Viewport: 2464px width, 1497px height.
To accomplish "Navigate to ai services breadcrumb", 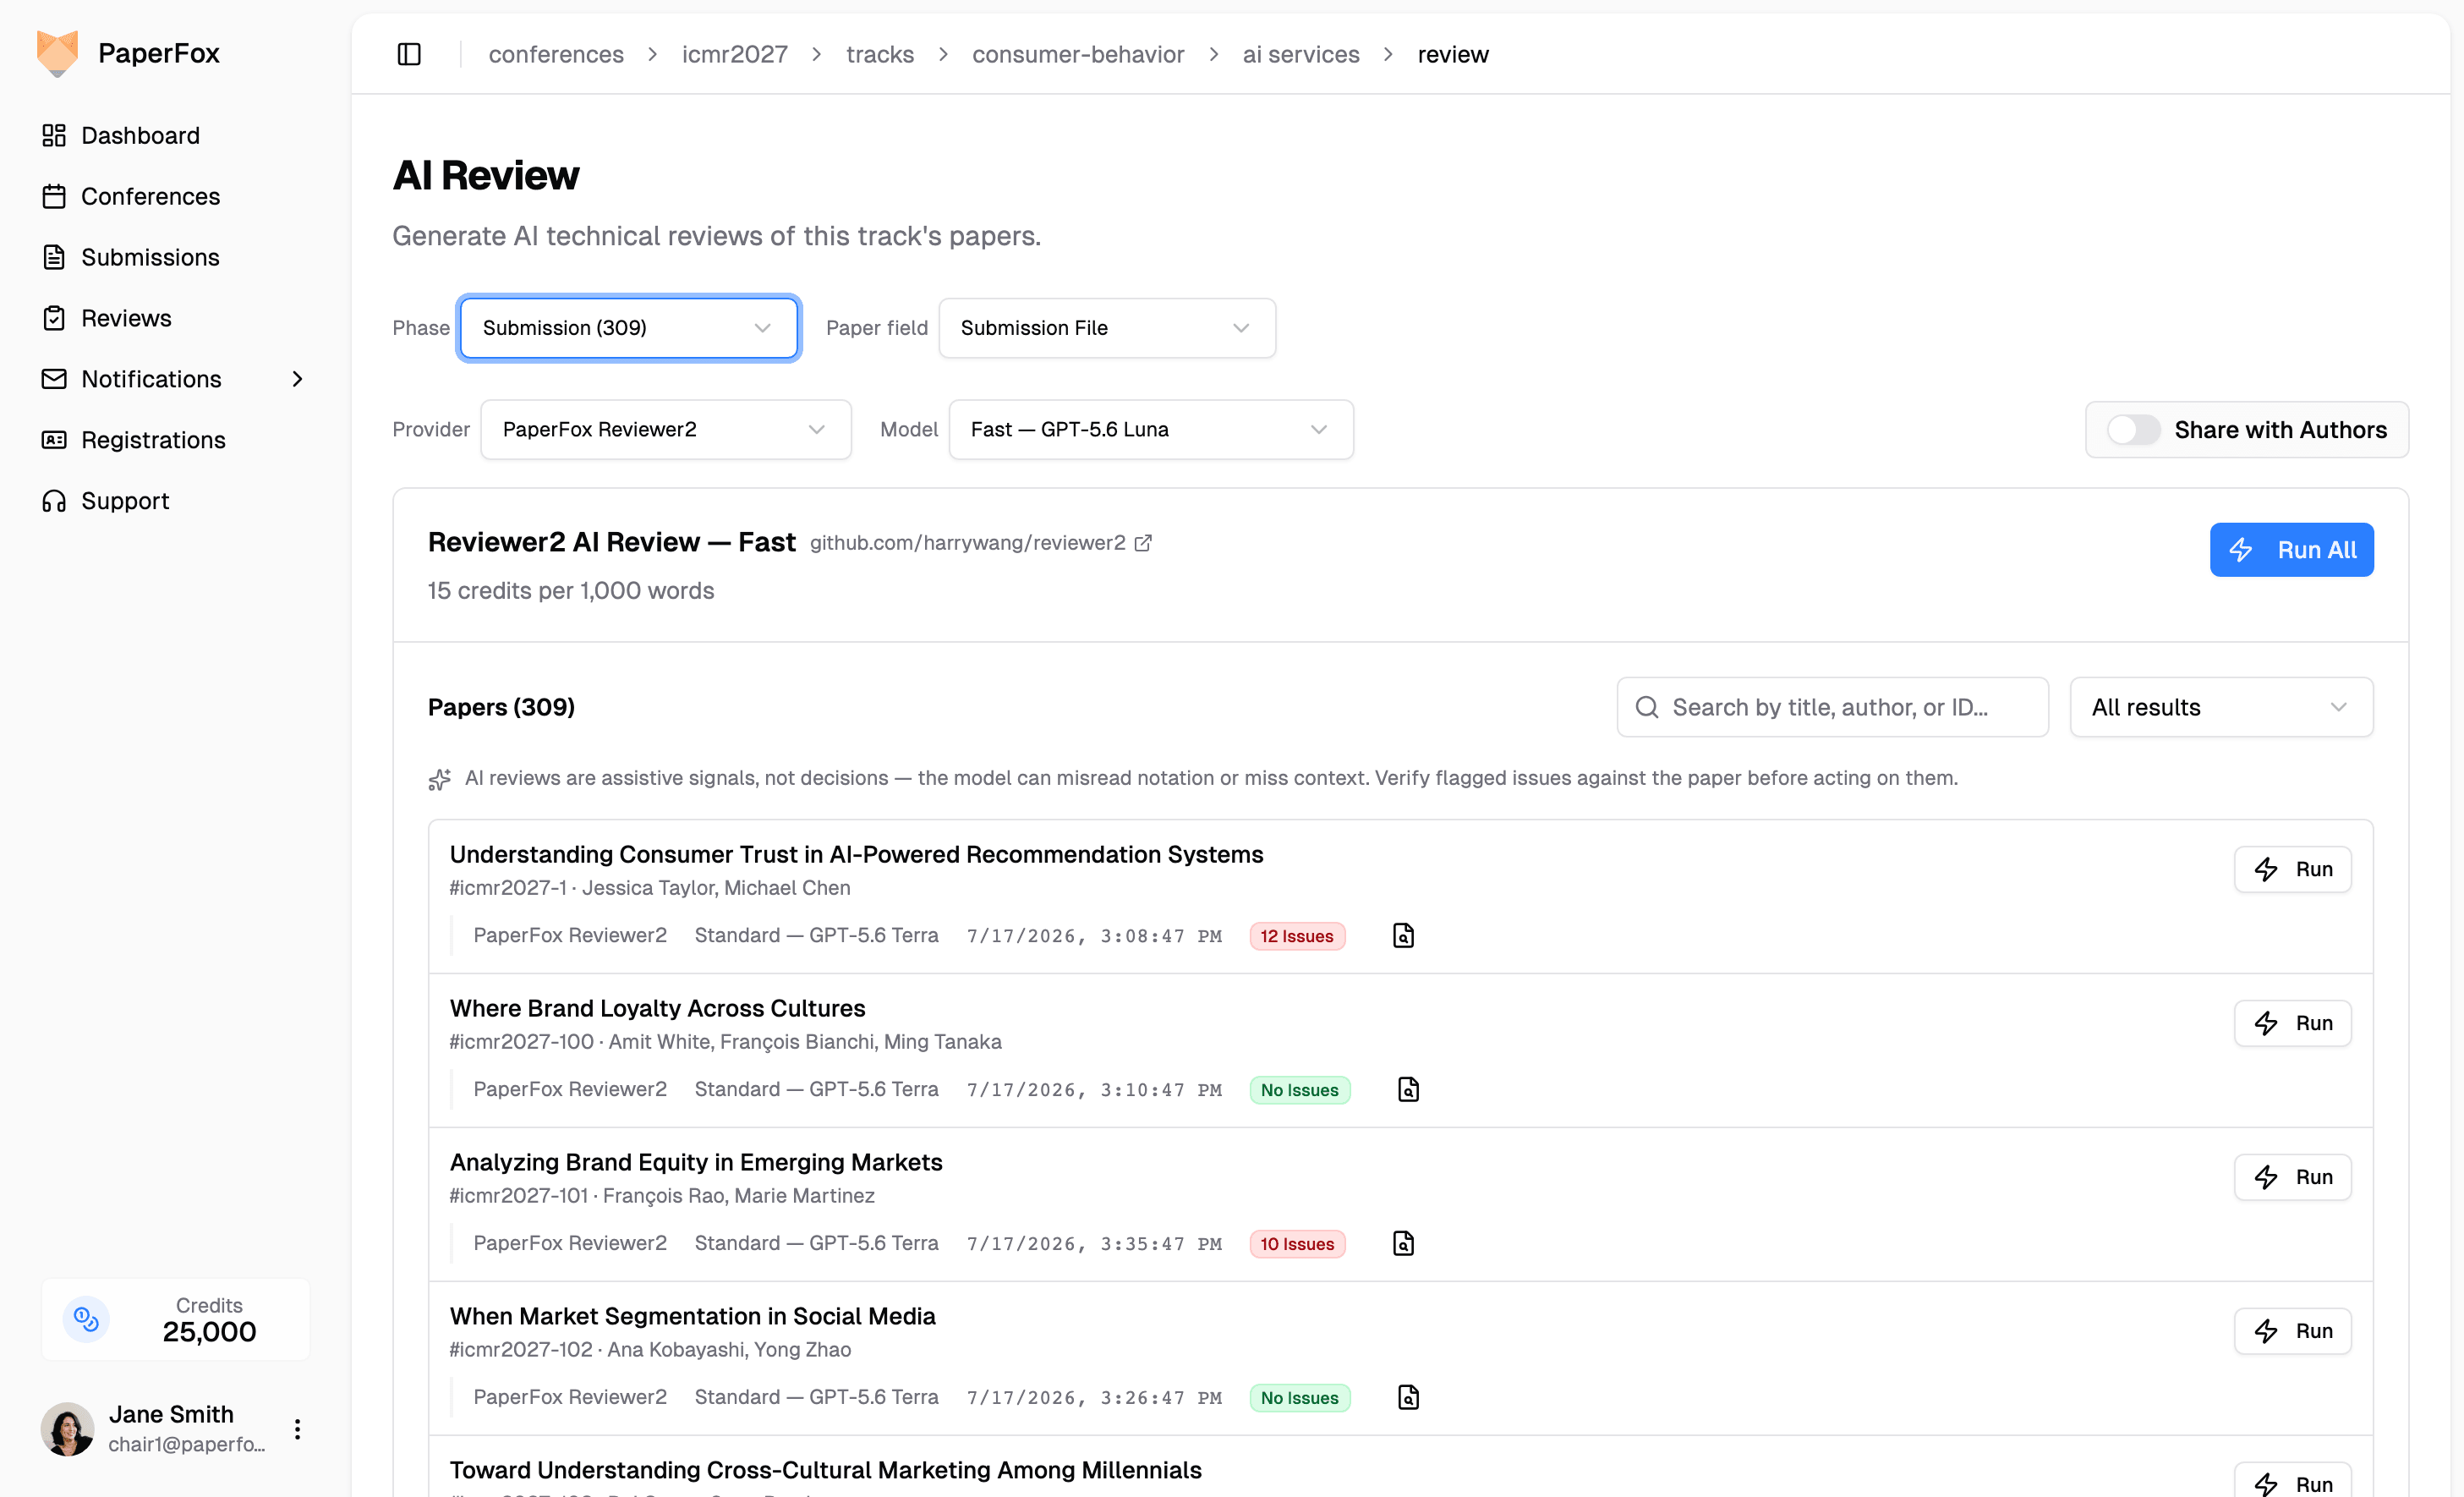I will coord(1301,54).
